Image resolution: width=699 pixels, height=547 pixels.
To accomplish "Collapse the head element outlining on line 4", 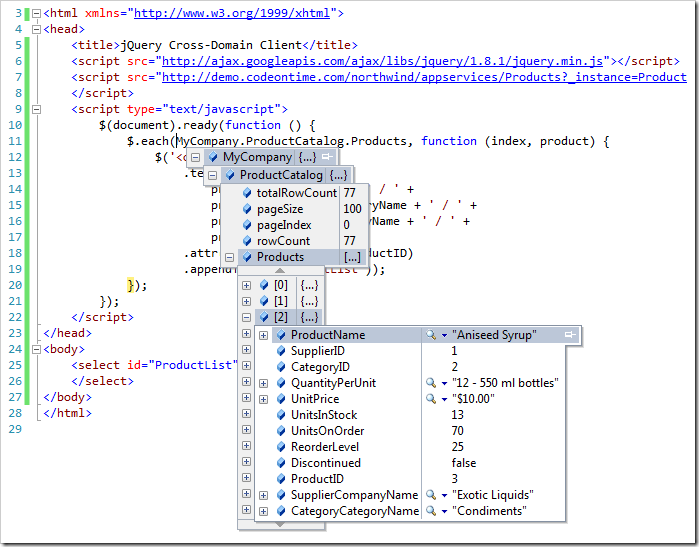I will pos(37,29).
